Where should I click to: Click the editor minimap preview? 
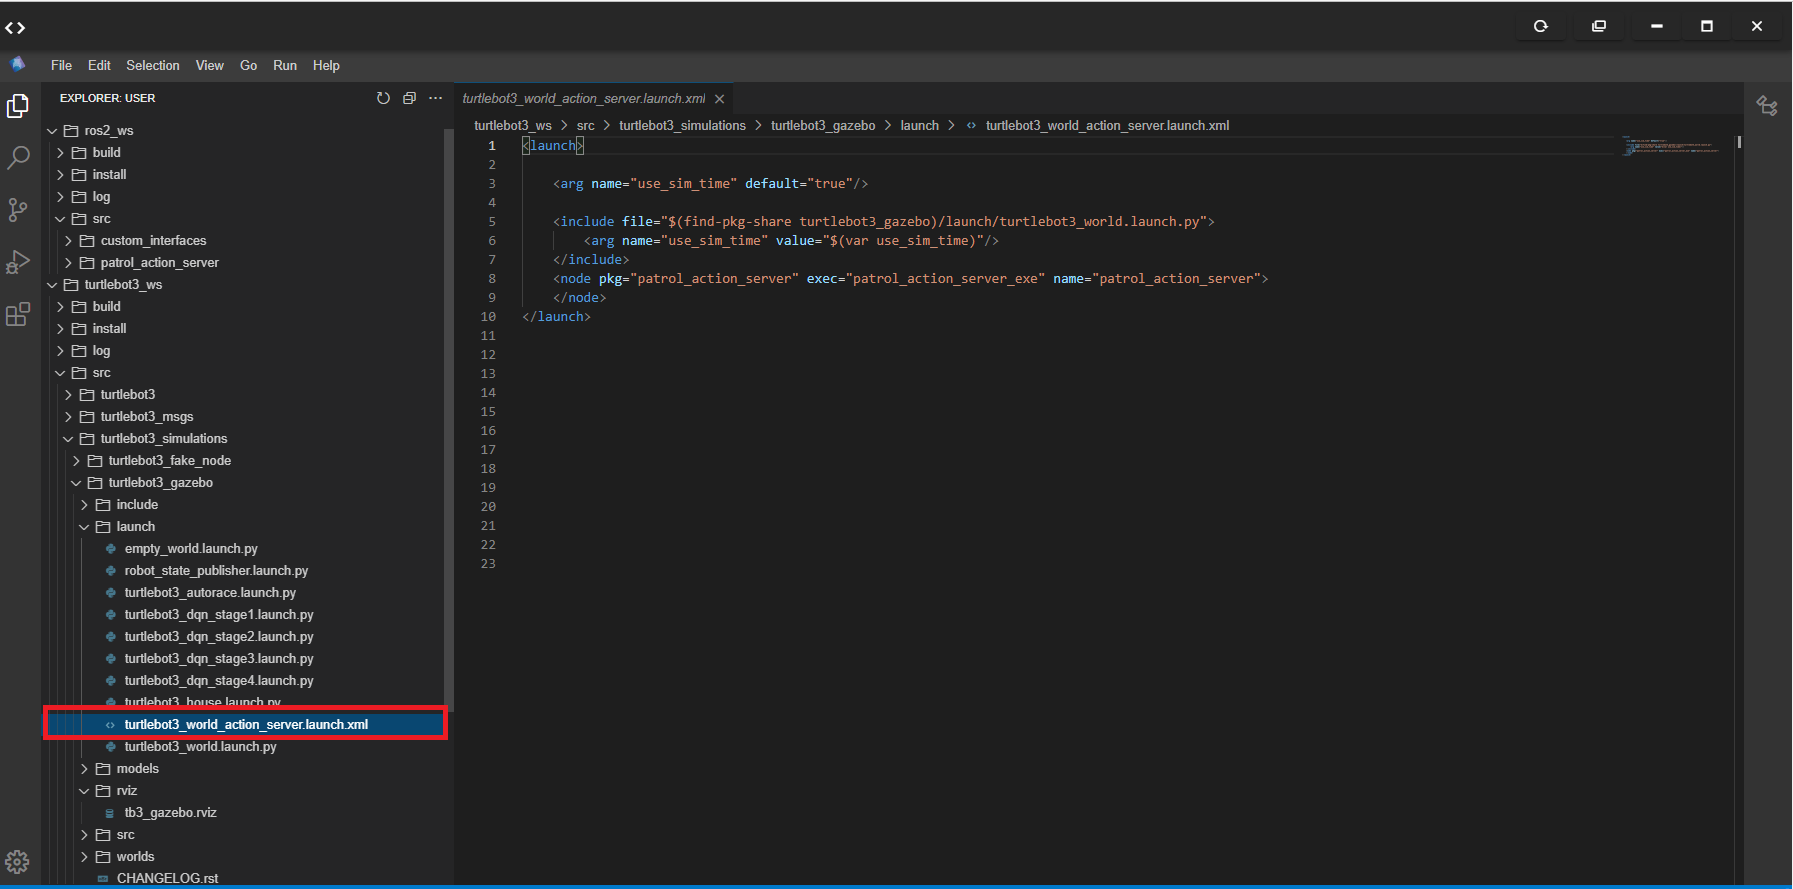pyautogui.click(x=1673, y=146)
